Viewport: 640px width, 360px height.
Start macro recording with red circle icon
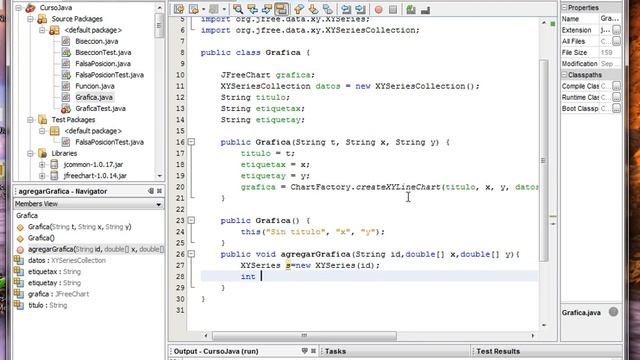[x=379, y=9]
